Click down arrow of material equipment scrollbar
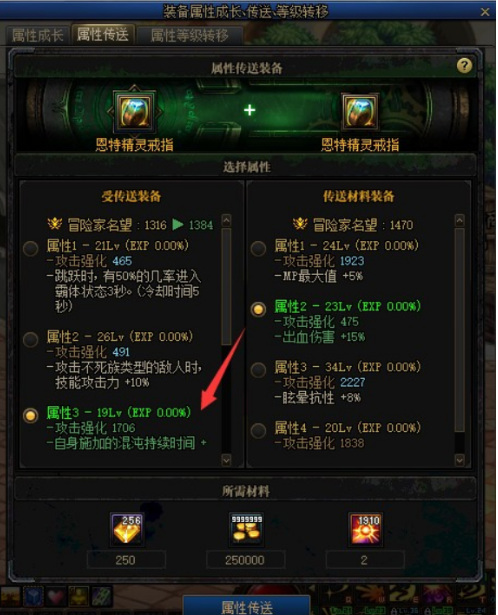This screenshot has height=615, width=498. (x=460, y=460)
